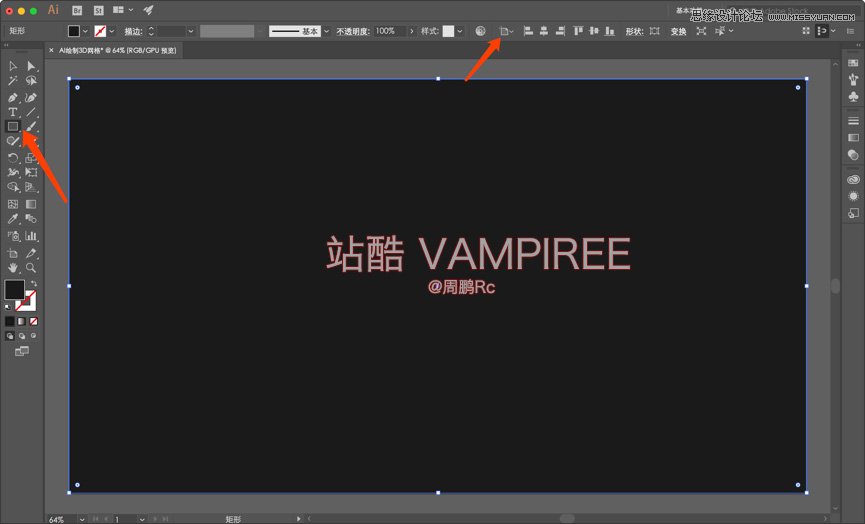Swap fill and stroke colors
The width and height of the screenshot is (865, 524).
[x=34, y=284]
